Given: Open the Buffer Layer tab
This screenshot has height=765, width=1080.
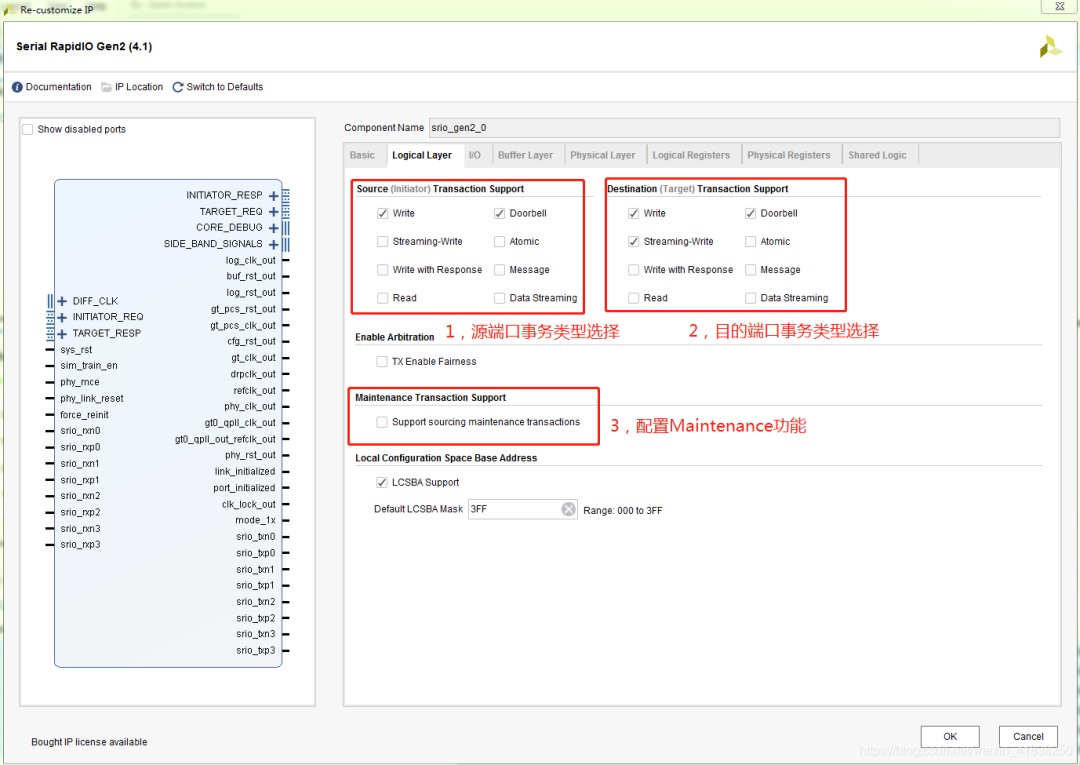Looking at the screenshot, I should pos(526,156).
